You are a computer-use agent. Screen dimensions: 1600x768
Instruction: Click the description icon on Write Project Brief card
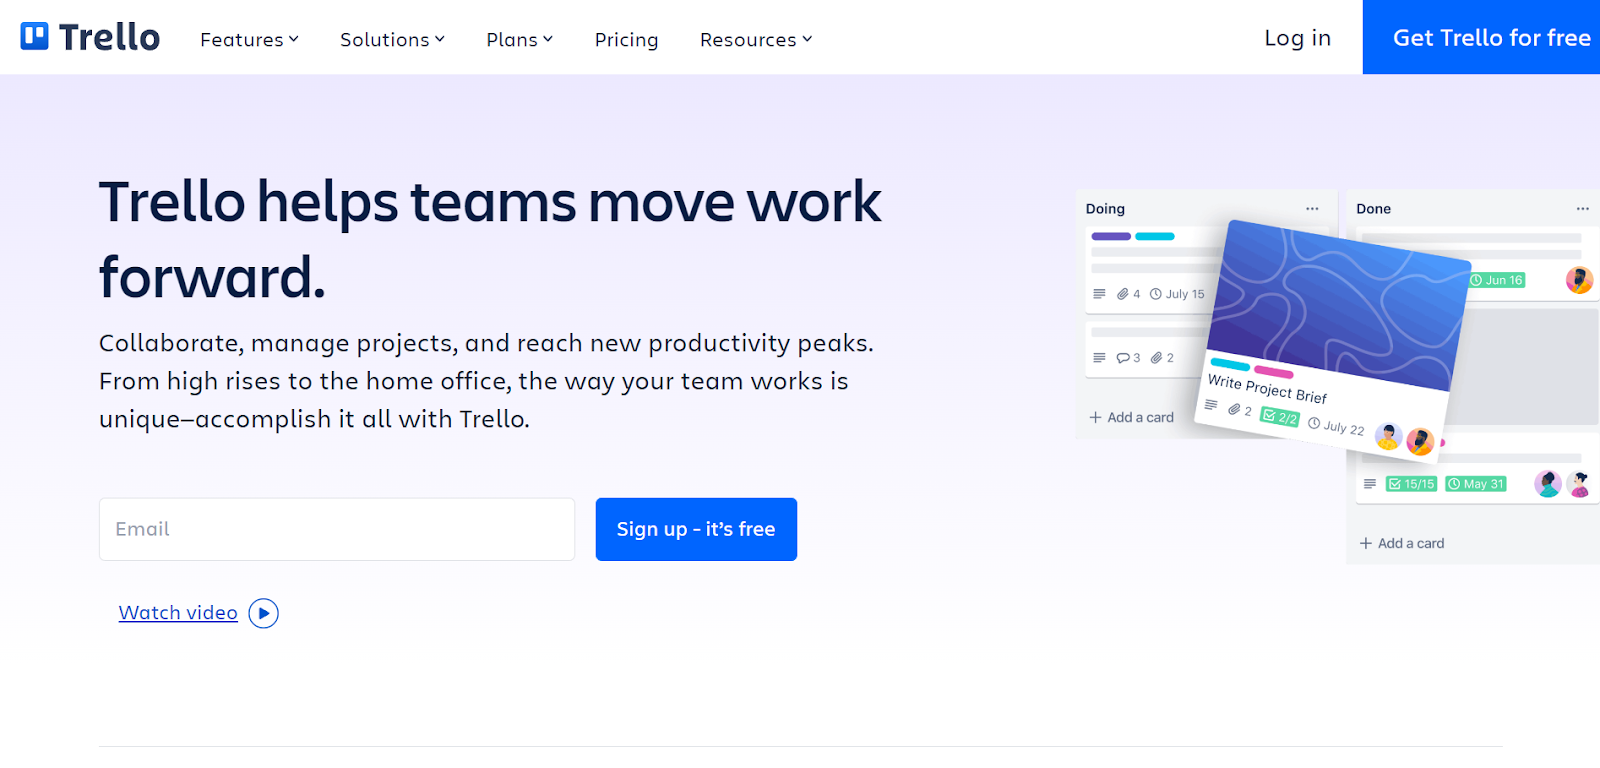point(1211,405)
